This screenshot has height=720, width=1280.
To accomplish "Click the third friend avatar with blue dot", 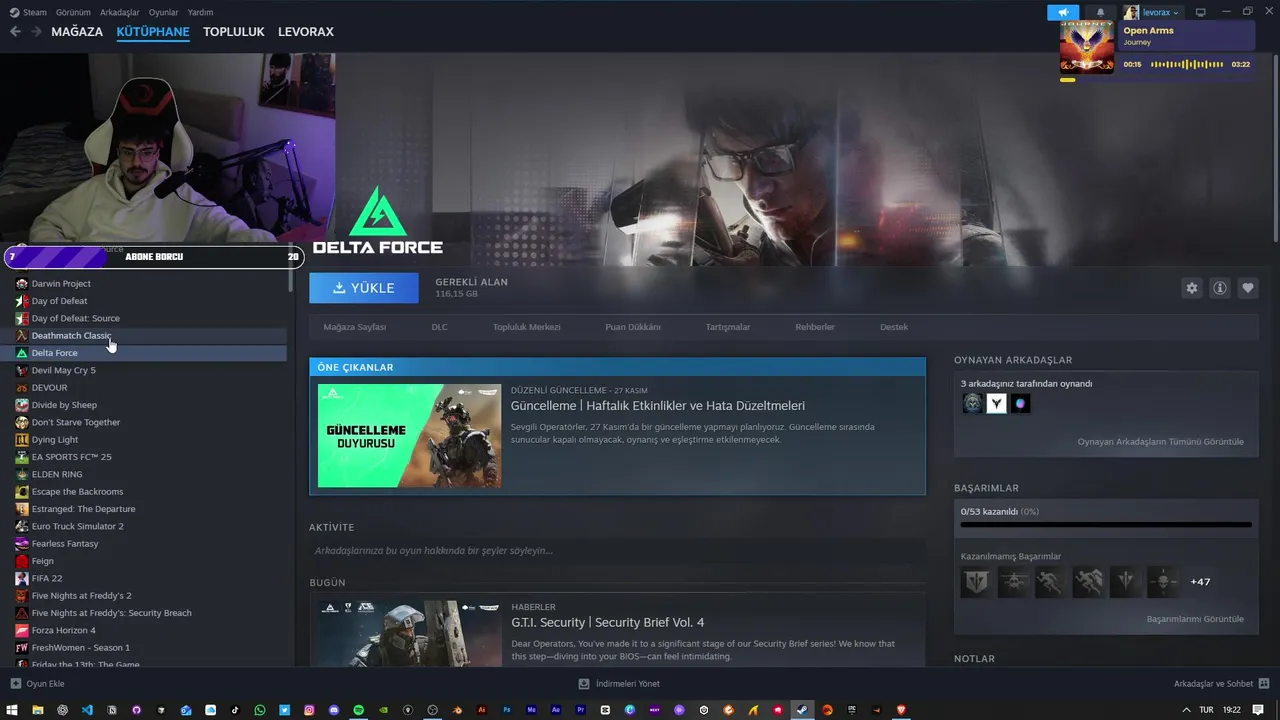I will (x=1020, y=403).
